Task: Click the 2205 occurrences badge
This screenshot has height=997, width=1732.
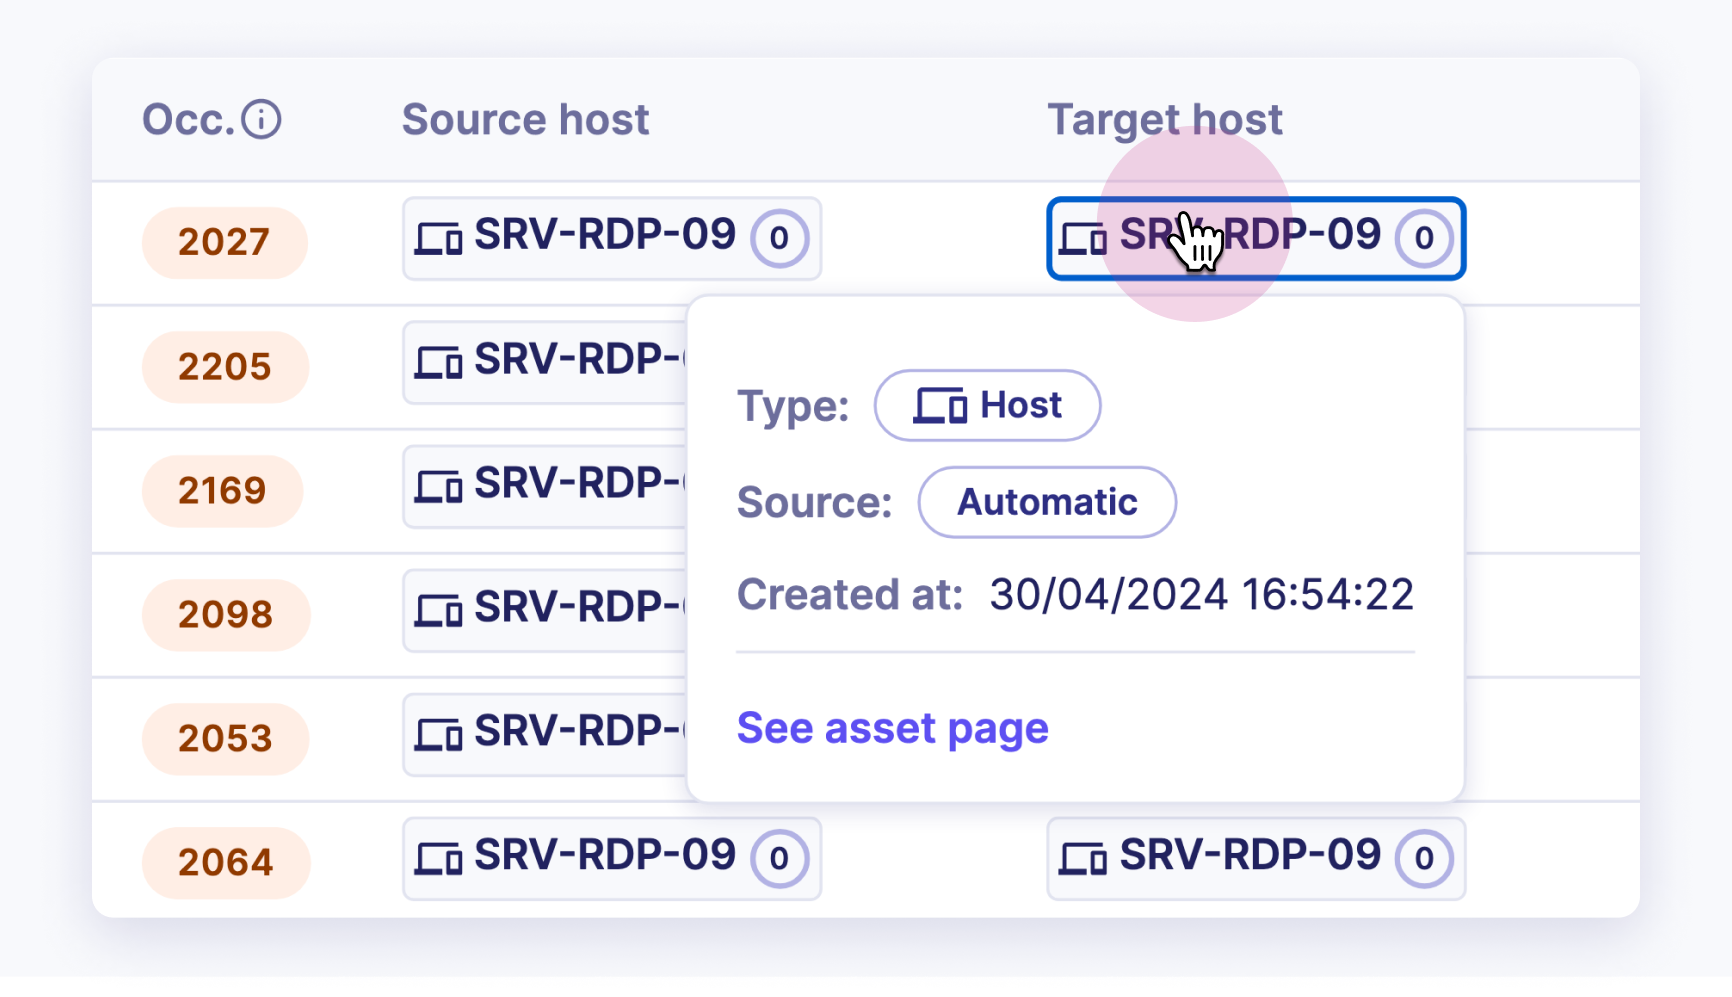Action: pos(225,367)
